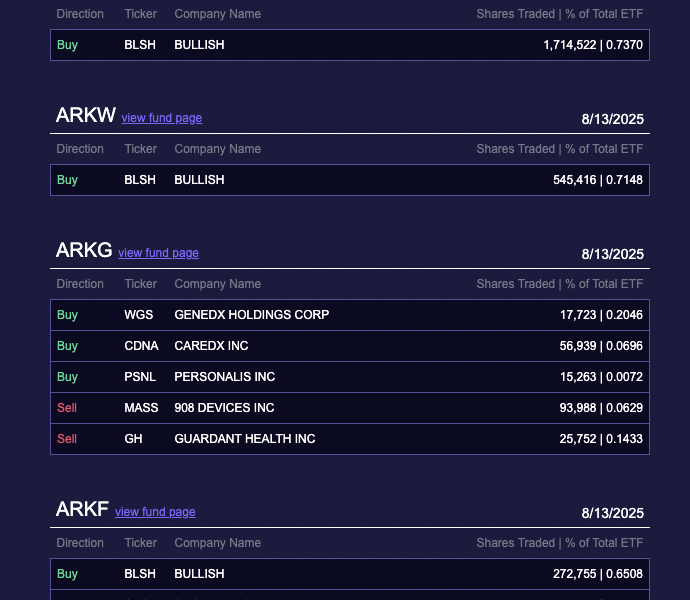Click Company Name header in ARKW table
This screenshot has height=600, width=690.
pyautogui.click(x=217, y=149)
